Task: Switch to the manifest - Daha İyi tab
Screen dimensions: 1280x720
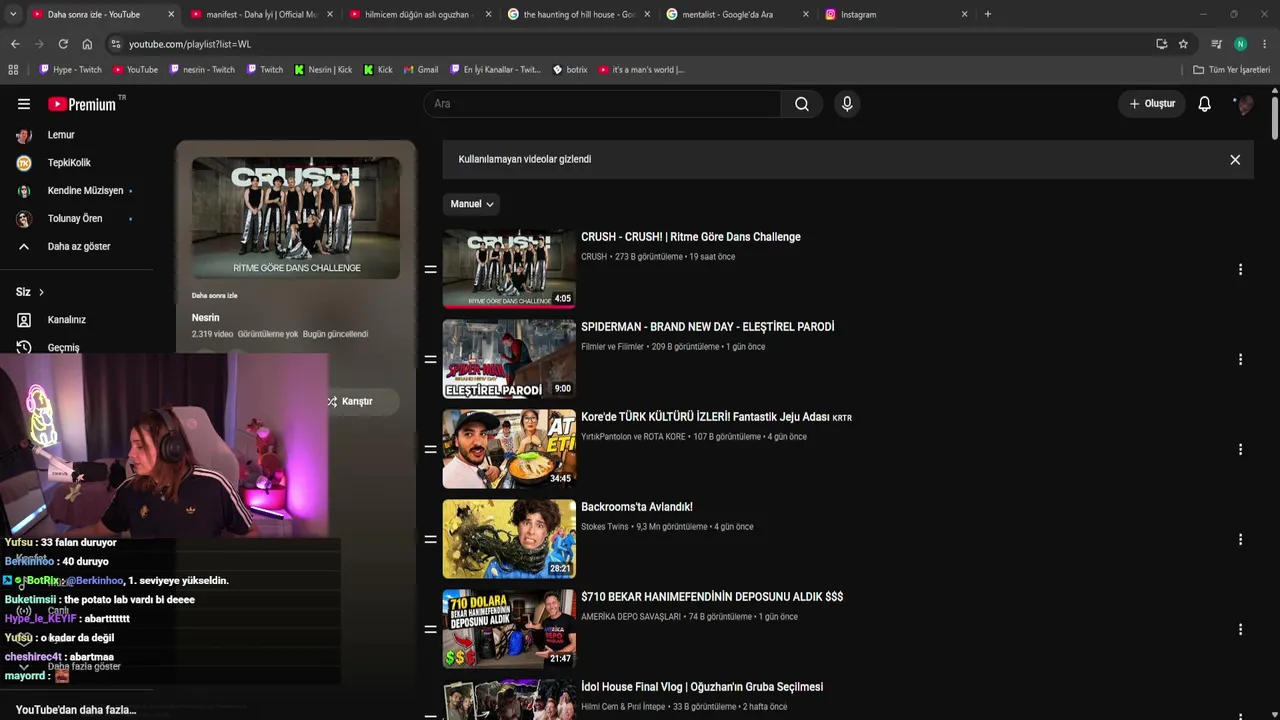Action: [262, 14]
